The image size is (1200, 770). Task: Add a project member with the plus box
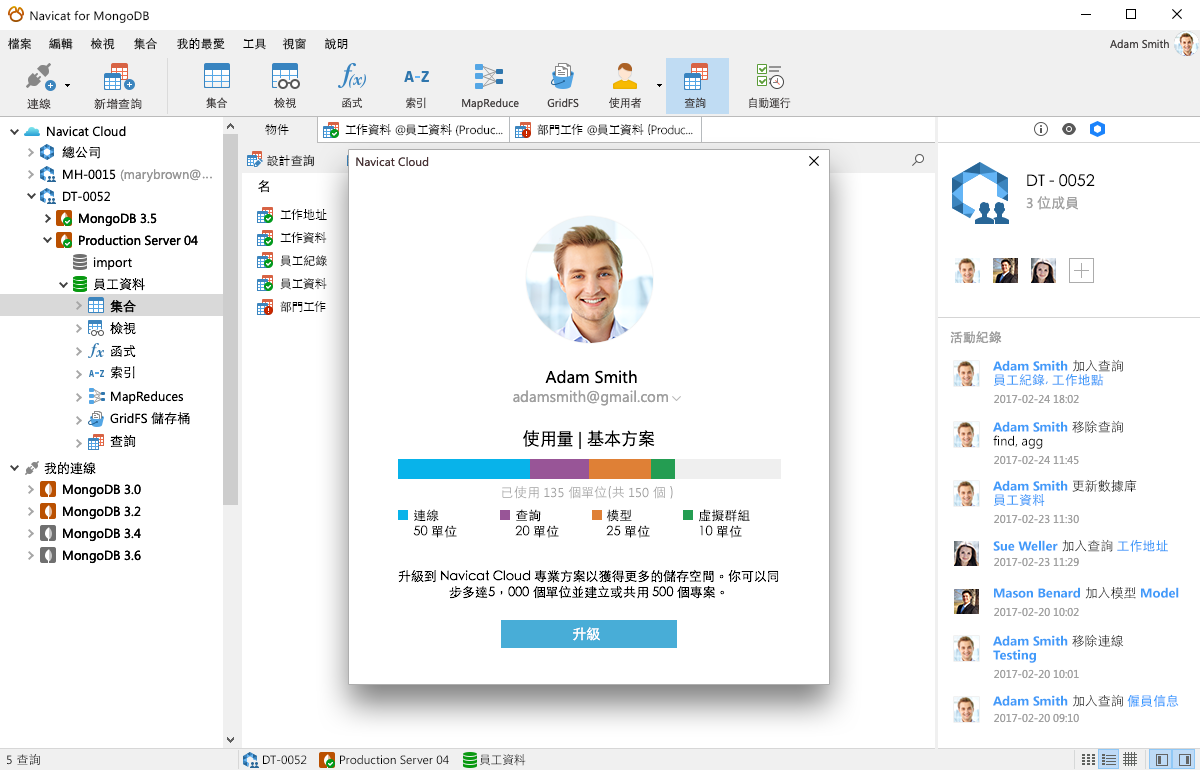pyautogui.click(x=1081, y=270)
